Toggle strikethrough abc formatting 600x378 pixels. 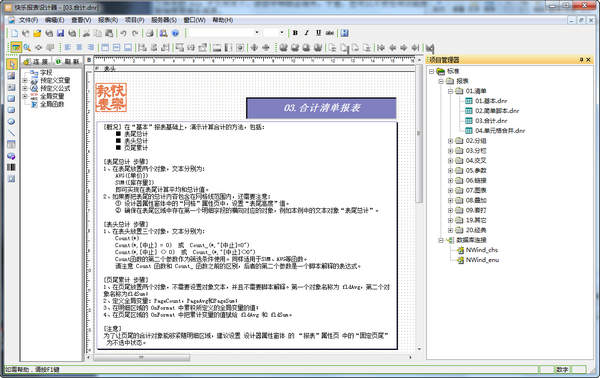tap(329, 33)
